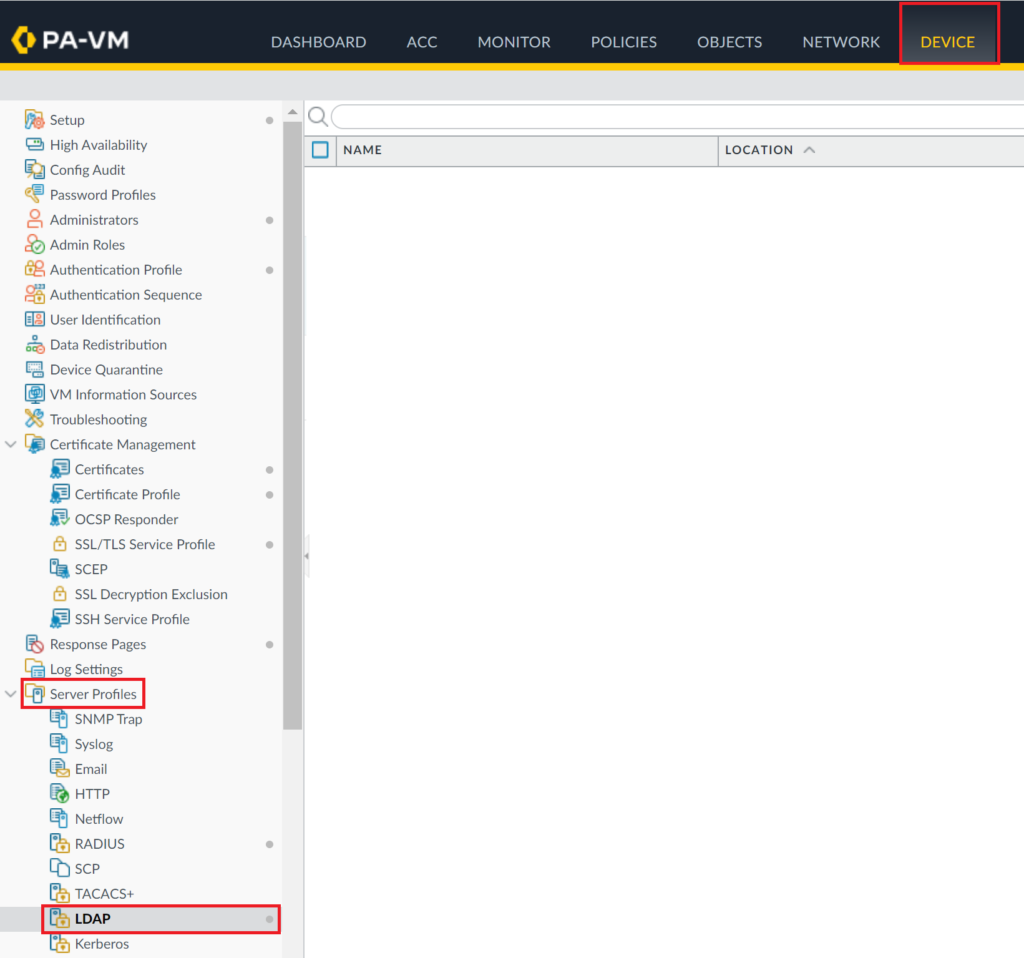Switch to the POLICIES tab
1024x958 pixels.
pos(623,42)
